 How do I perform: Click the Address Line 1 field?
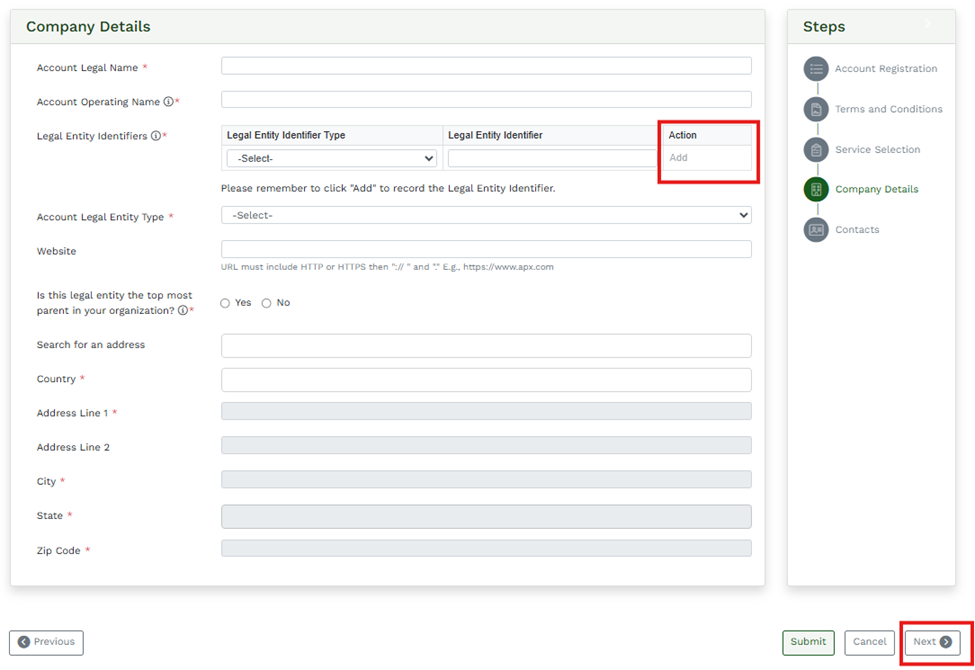click(486, 411)
